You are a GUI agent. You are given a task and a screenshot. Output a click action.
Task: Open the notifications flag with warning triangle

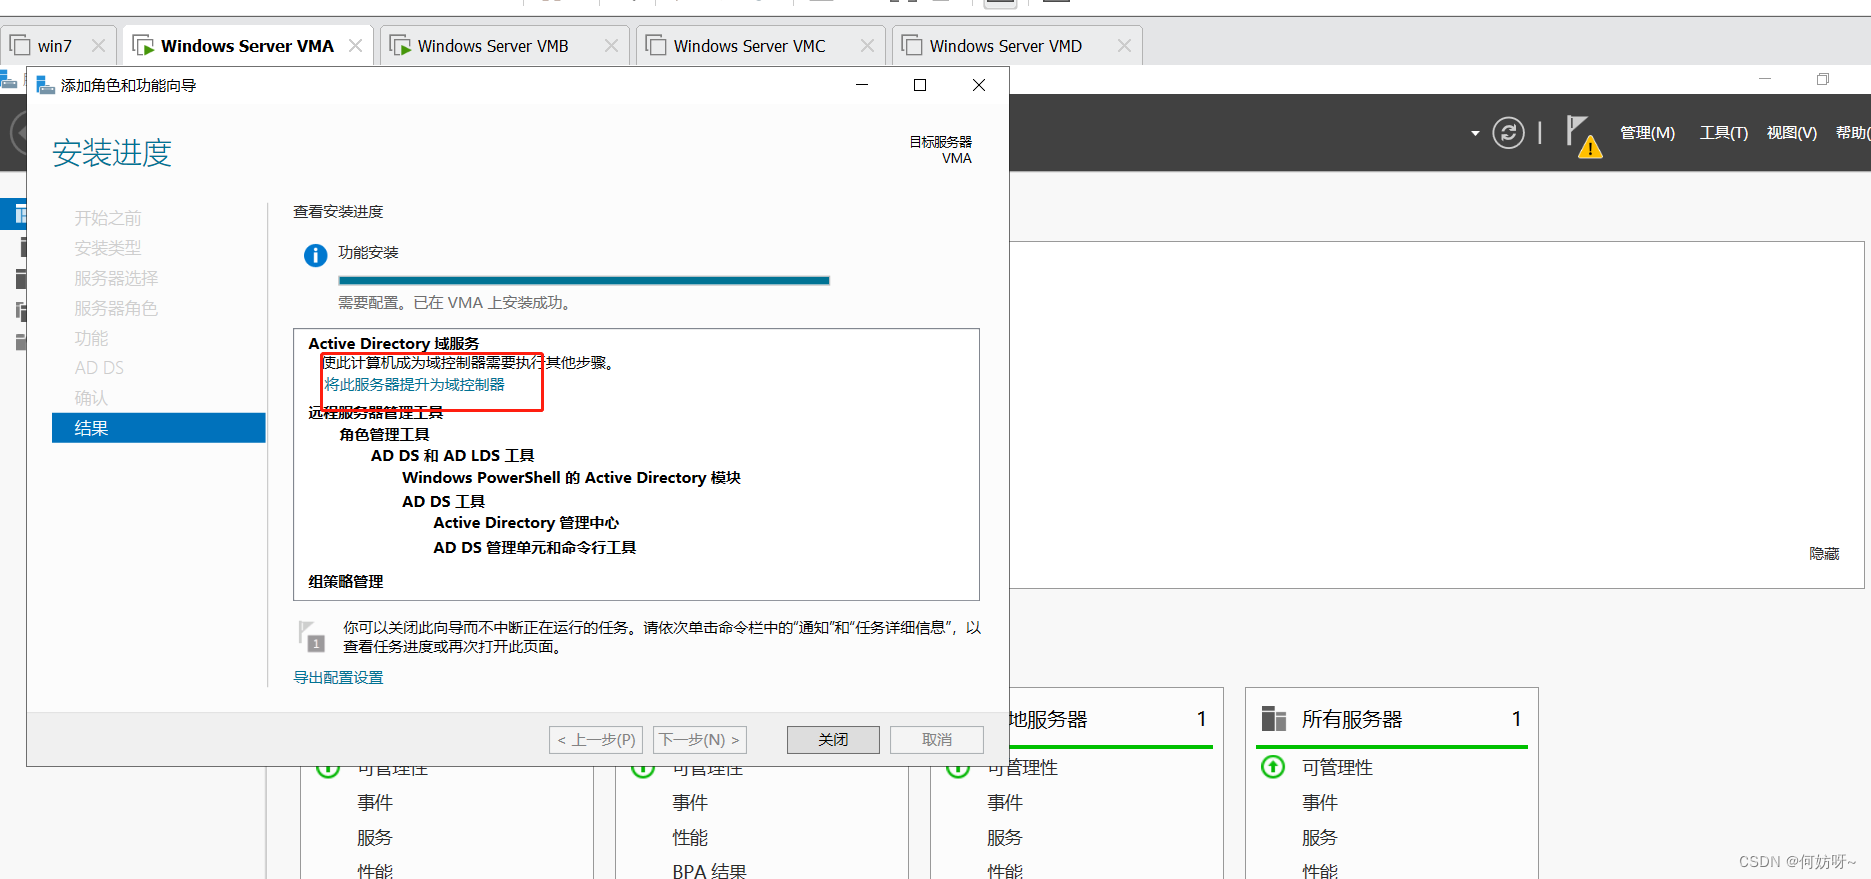[1584, 137]
